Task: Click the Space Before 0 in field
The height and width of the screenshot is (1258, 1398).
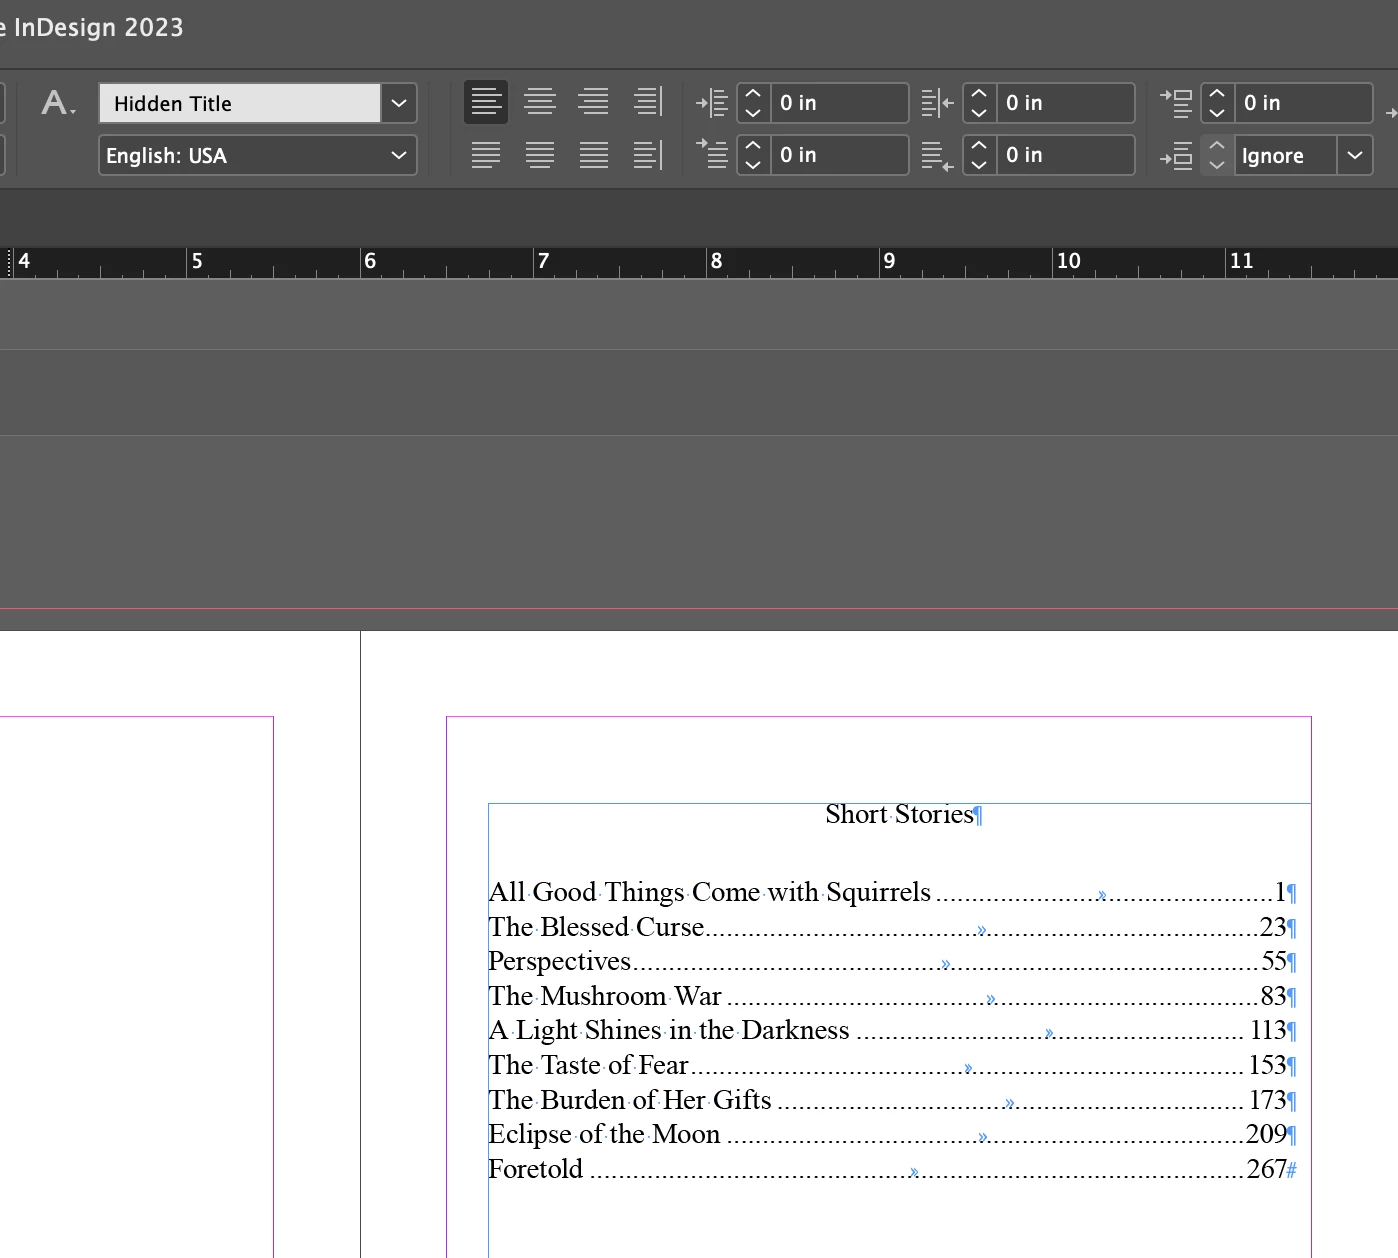Action: [x=1303, y=103]
